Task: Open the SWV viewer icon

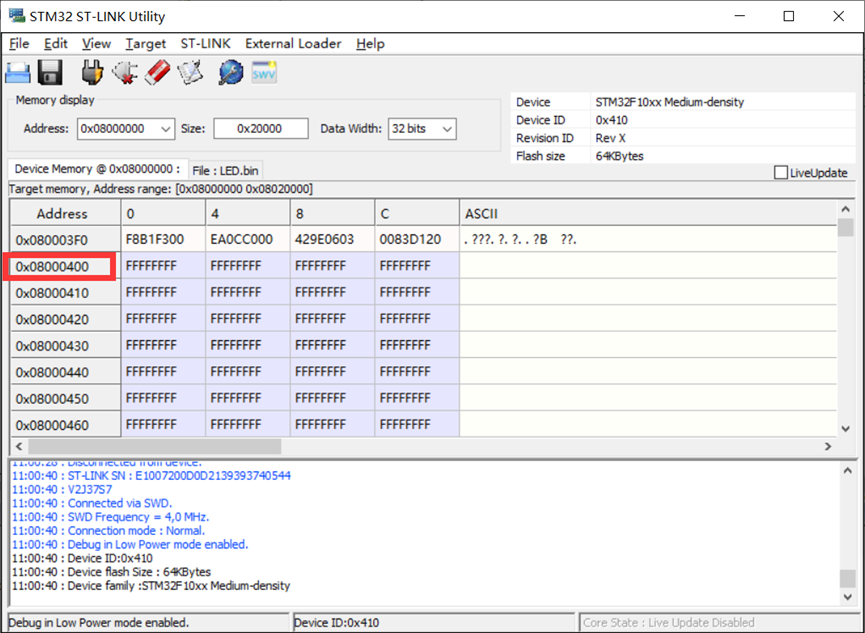Action: pyautogui.click(x=264, y=72)
